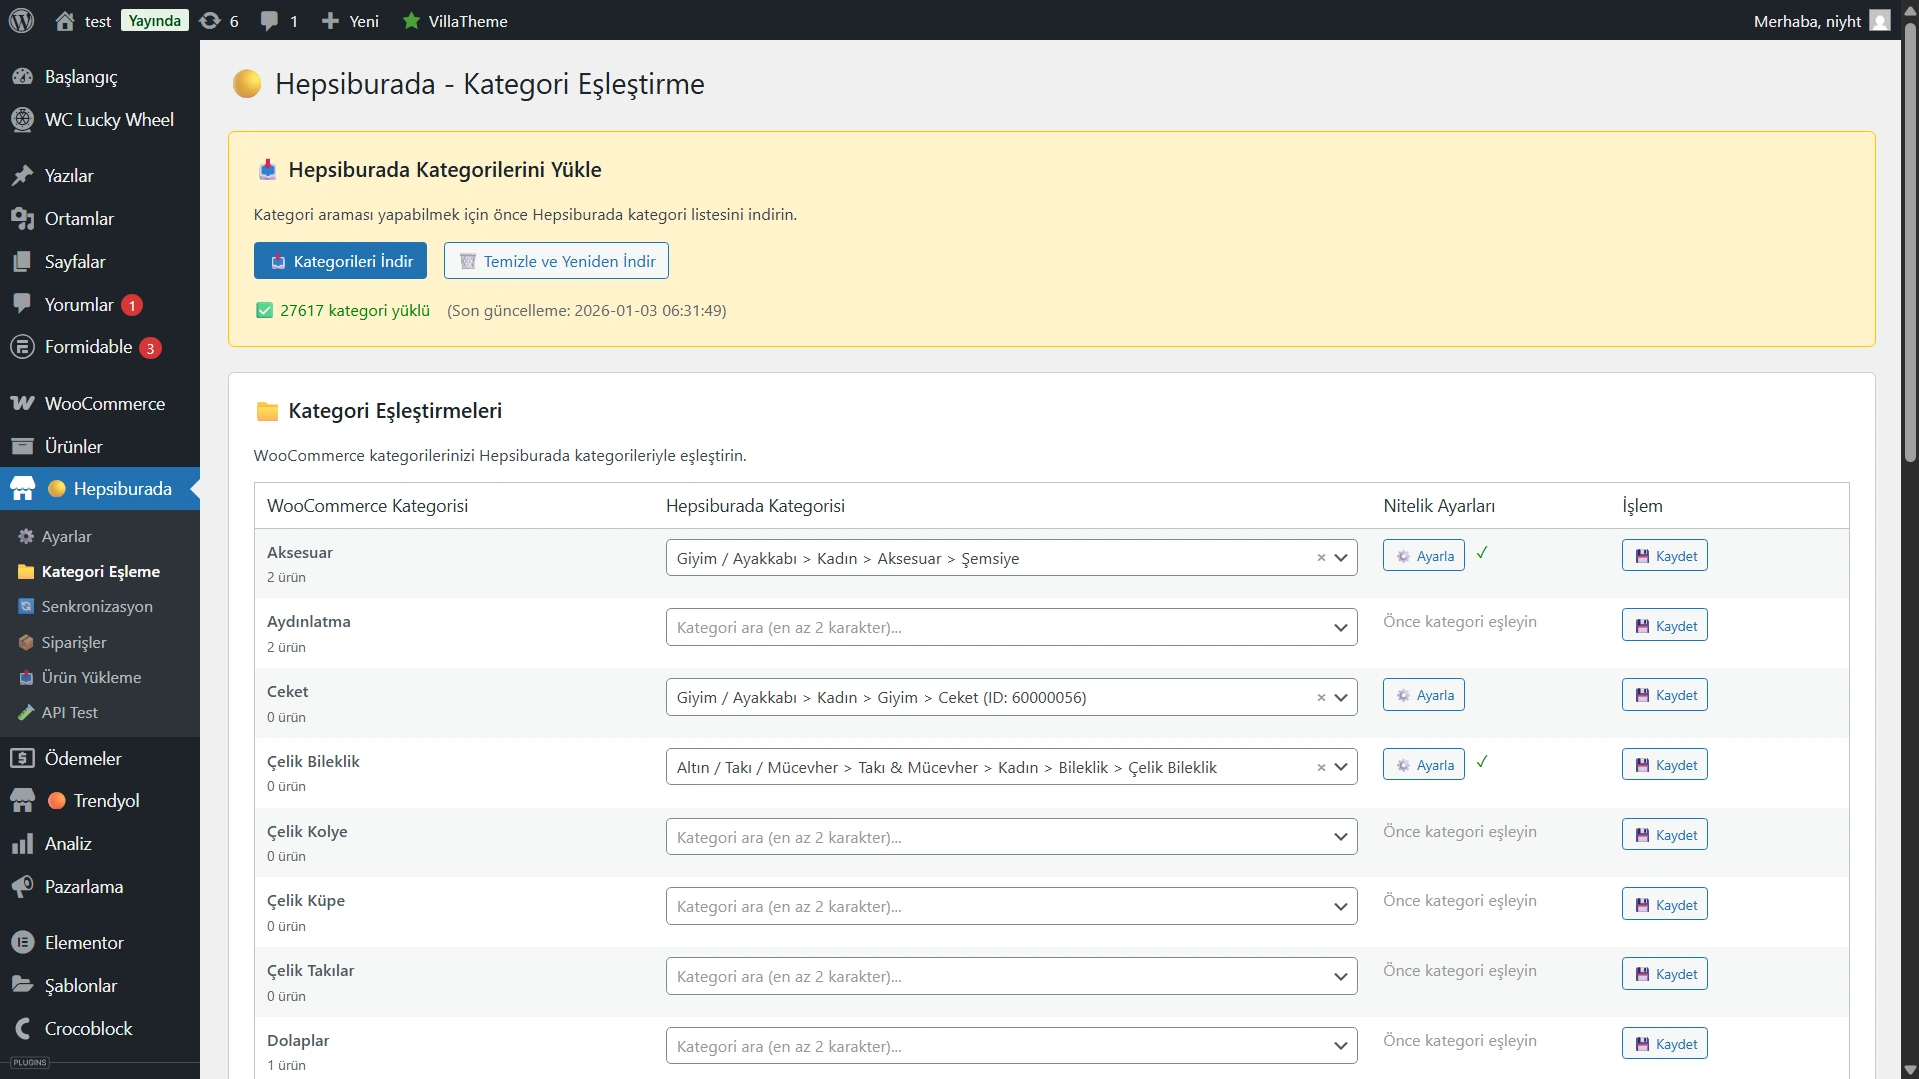1919x1079 pixels.
Task: Click the user avatar next to niyht
Action: pyautogui.click(x=1880, y=20)
